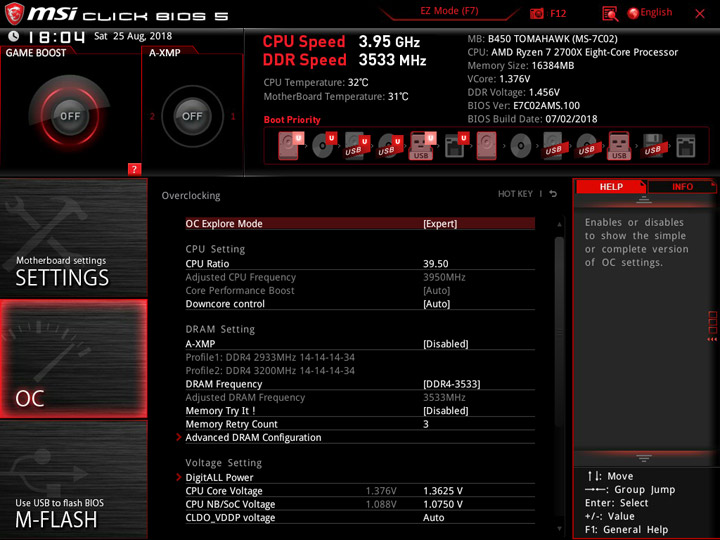This screenshot has width=720, height=540.
Task: Select the legacy USB key boot icon
Action: 619,146
